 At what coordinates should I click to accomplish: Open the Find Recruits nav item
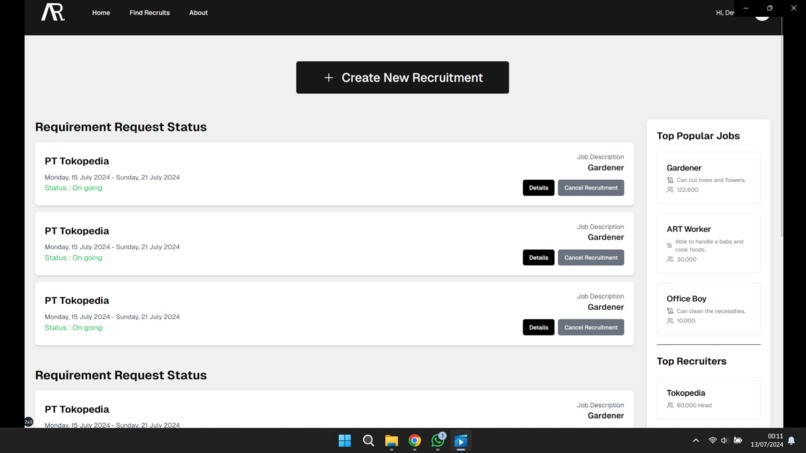click(150, 12)
